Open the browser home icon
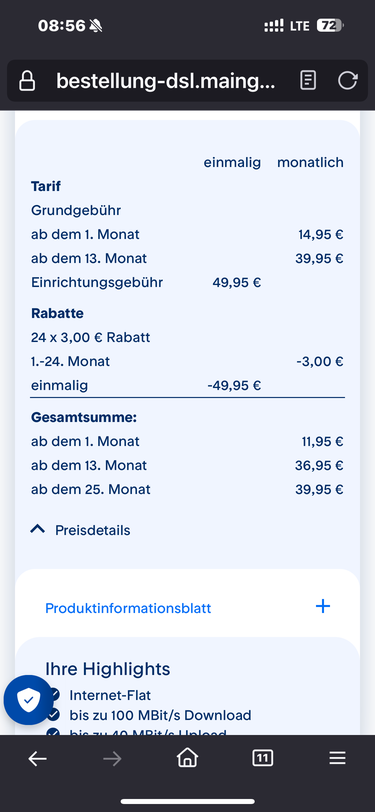The height and width of the screenshot is (812, 375). pos(188,759)
